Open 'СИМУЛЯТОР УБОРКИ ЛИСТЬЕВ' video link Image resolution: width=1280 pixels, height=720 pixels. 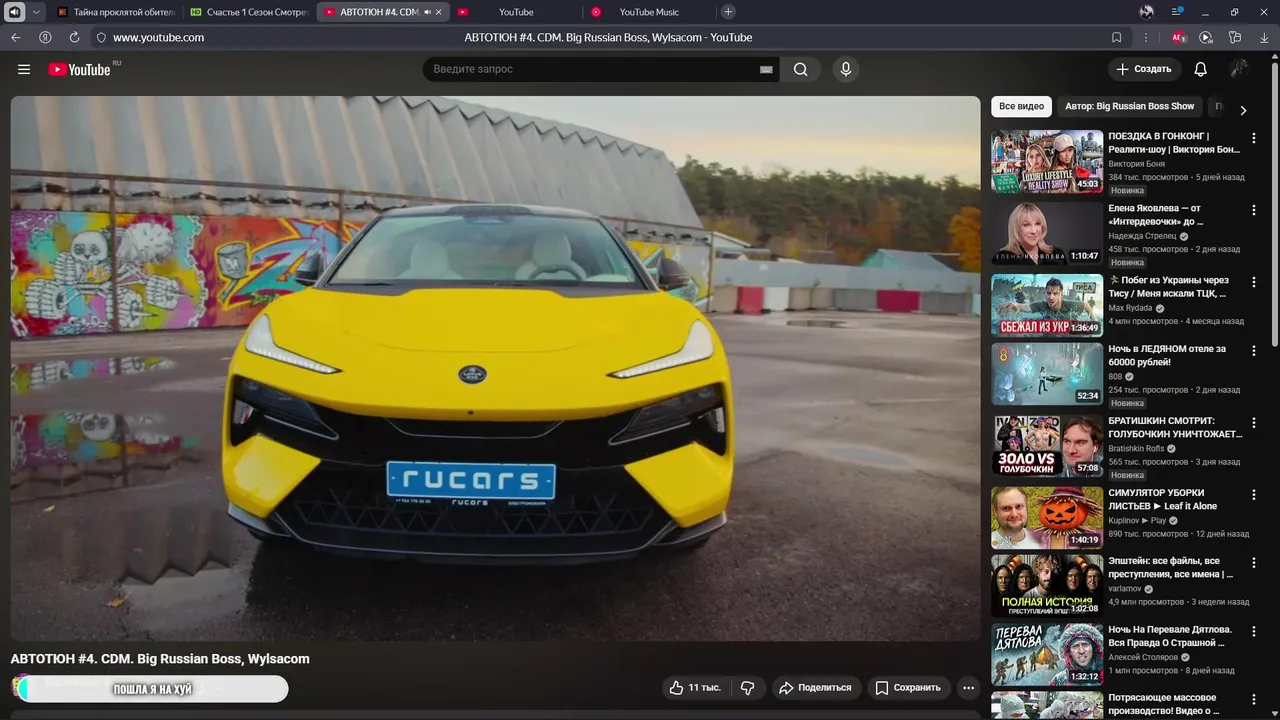(1163, 499)
